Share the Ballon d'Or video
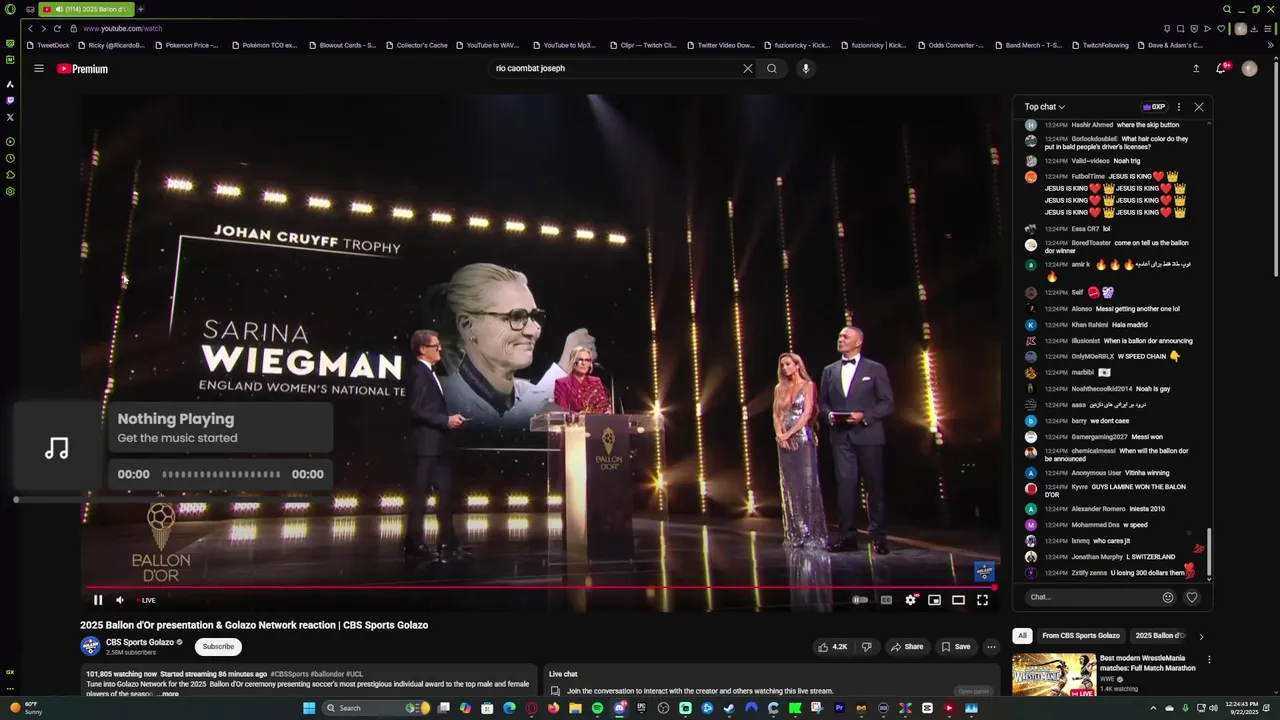This screenshot has height=720, width=1280. point(907,647)
